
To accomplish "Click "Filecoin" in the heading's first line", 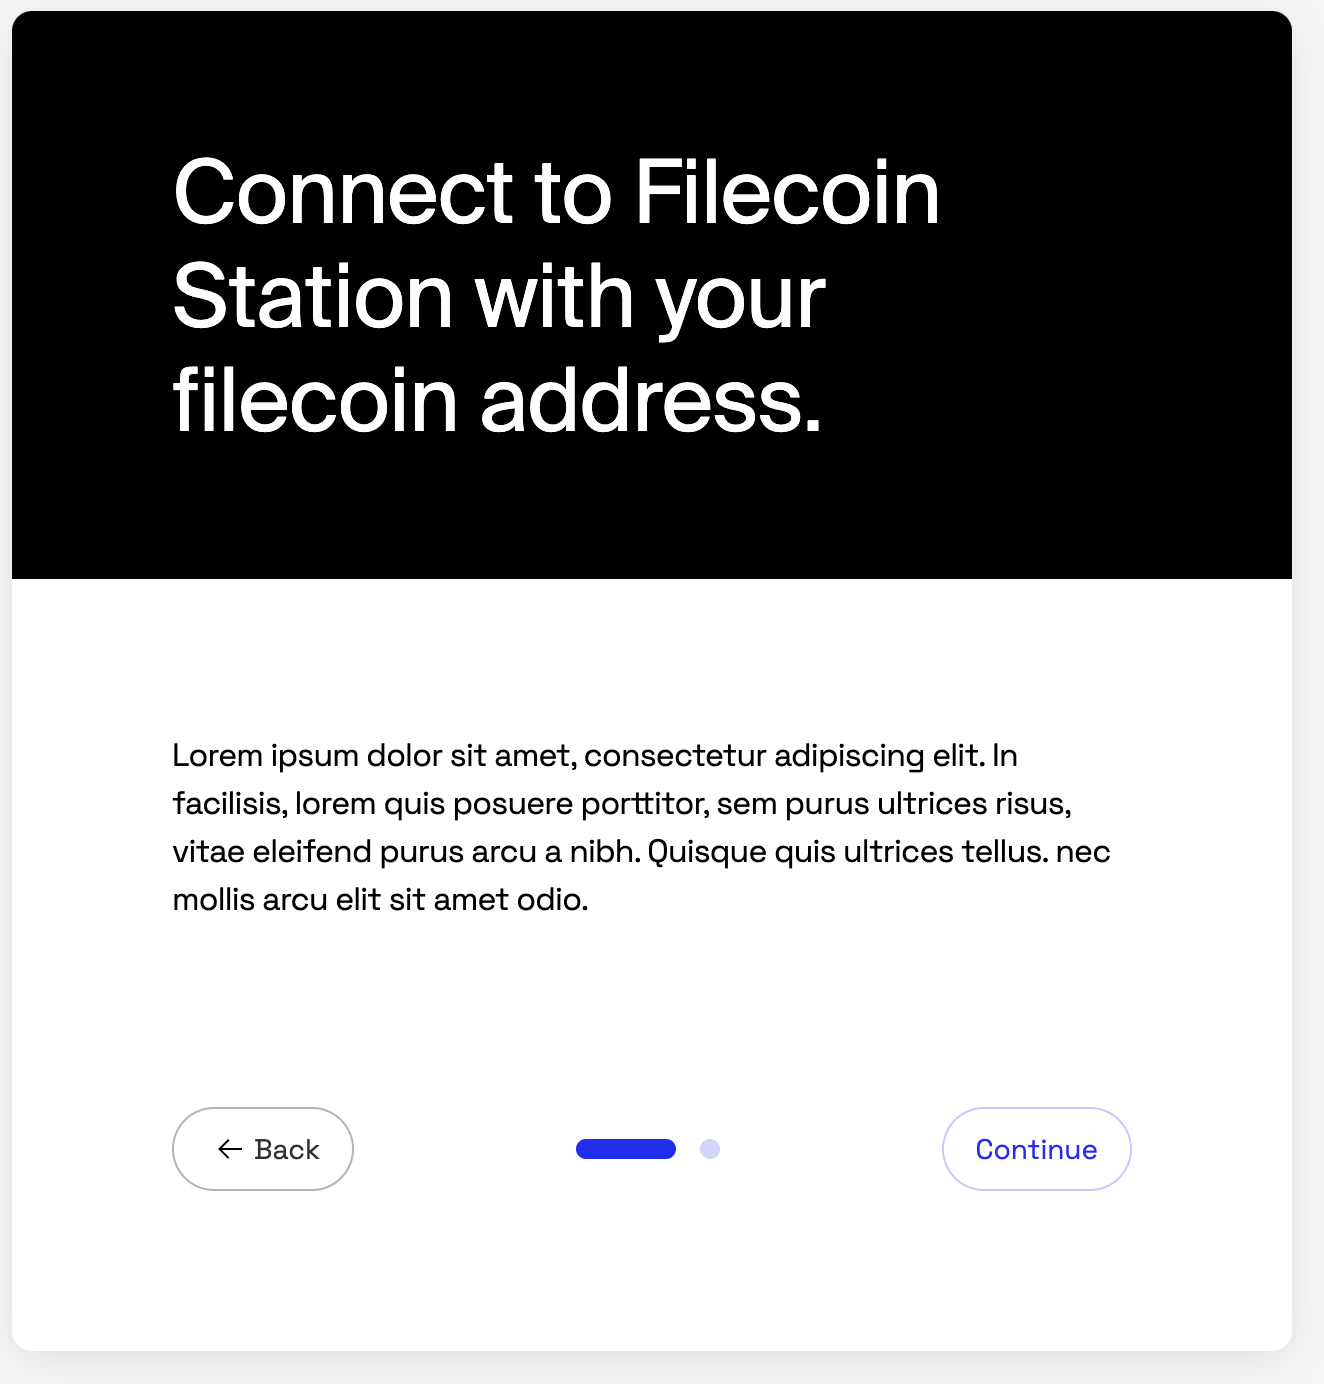I will click(x=787, y=192).
